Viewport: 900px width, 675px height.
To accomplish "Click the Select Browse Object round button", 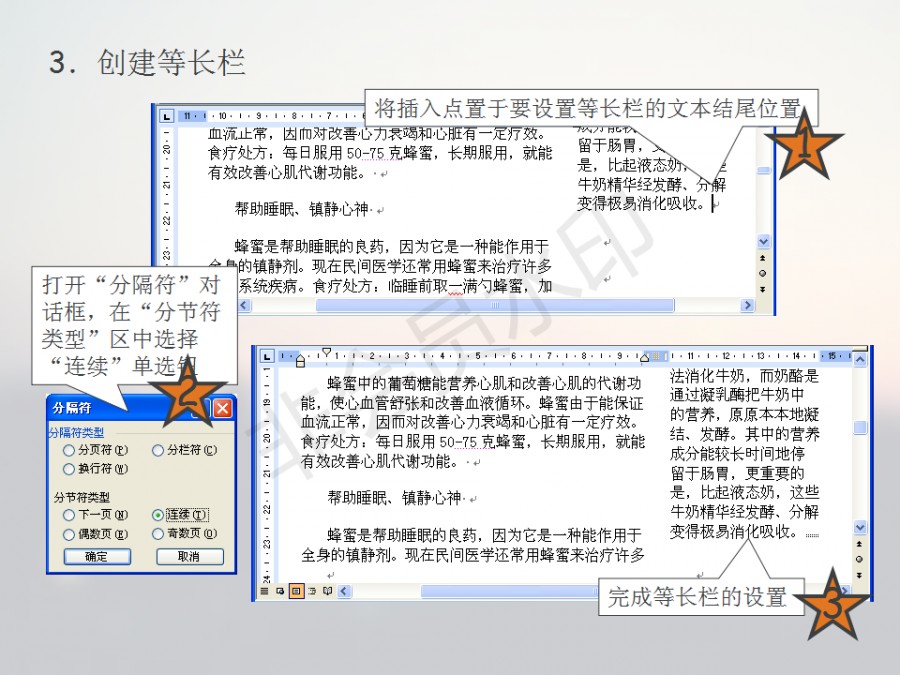I will [860, 559].
